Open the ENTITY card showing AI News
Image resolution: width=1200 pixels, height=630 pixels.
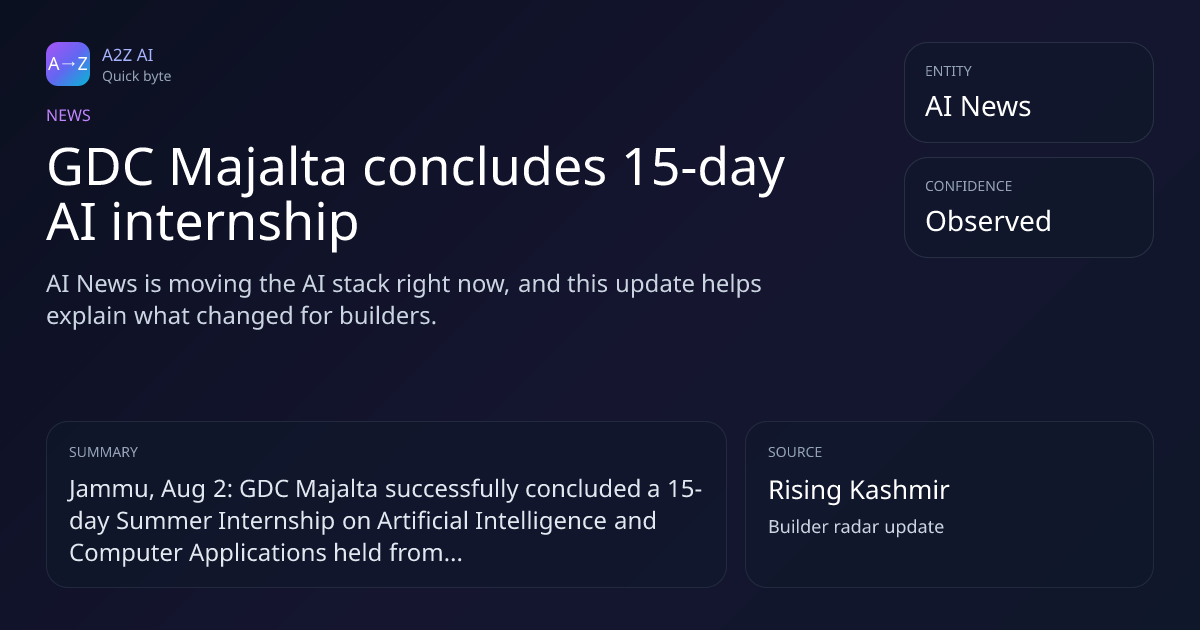tap(1028, 92)
